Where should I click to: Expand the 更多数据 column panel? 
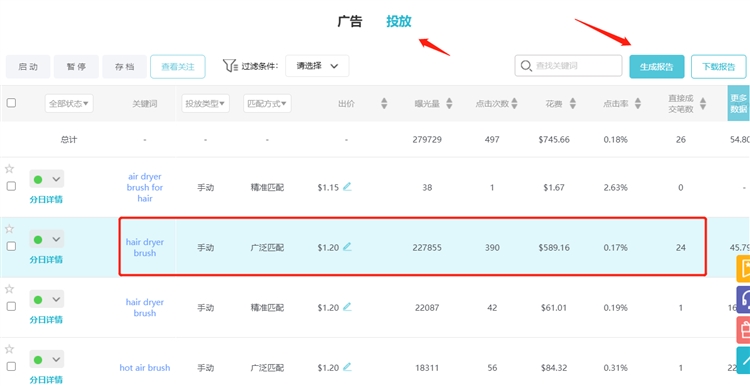click(739, 103)
